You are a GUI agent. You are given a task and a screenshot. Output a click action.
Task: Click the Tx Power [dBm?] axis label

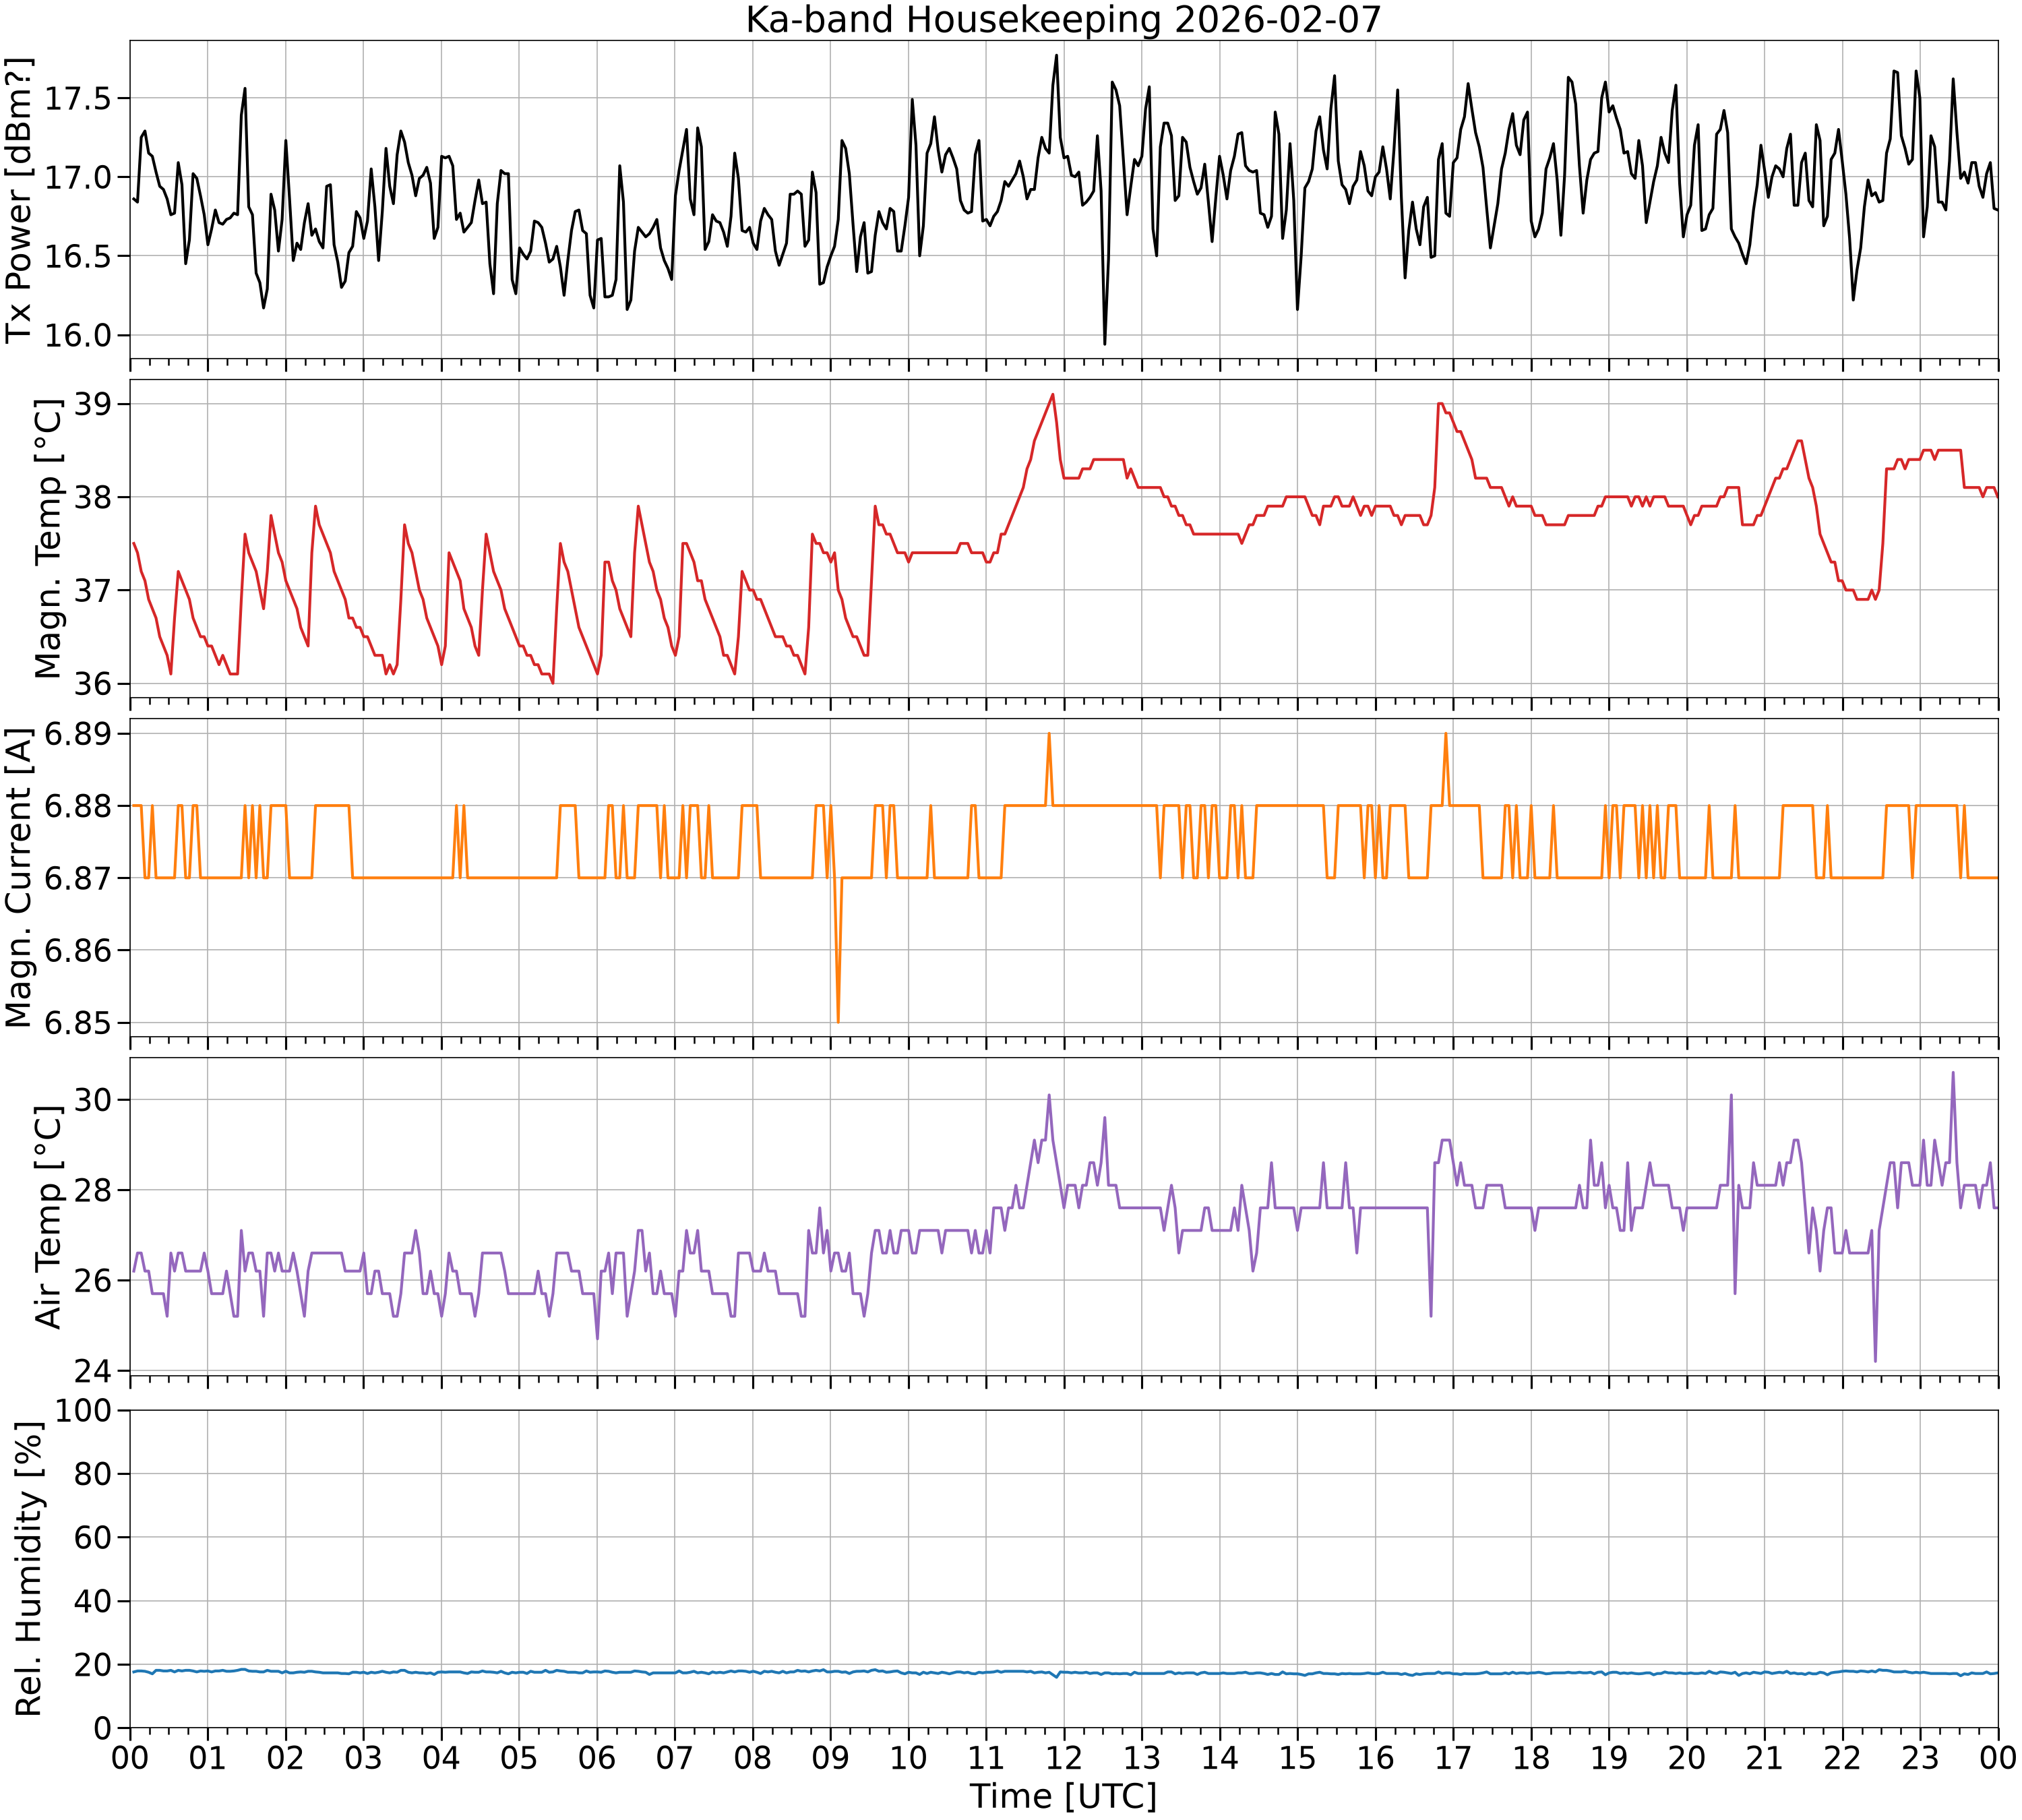[19, 199]
